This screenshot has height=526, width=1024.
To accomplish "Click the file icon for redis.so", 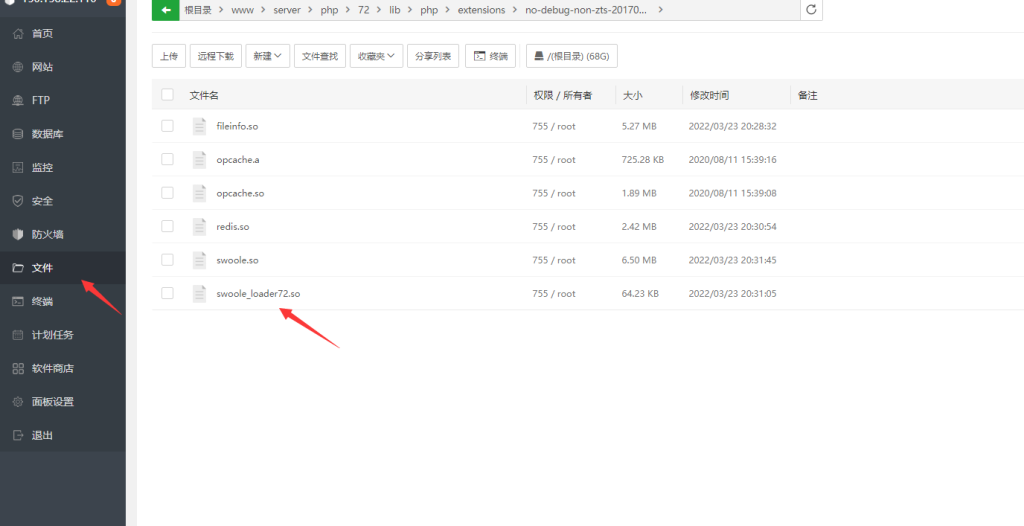I will click(199, 226).
